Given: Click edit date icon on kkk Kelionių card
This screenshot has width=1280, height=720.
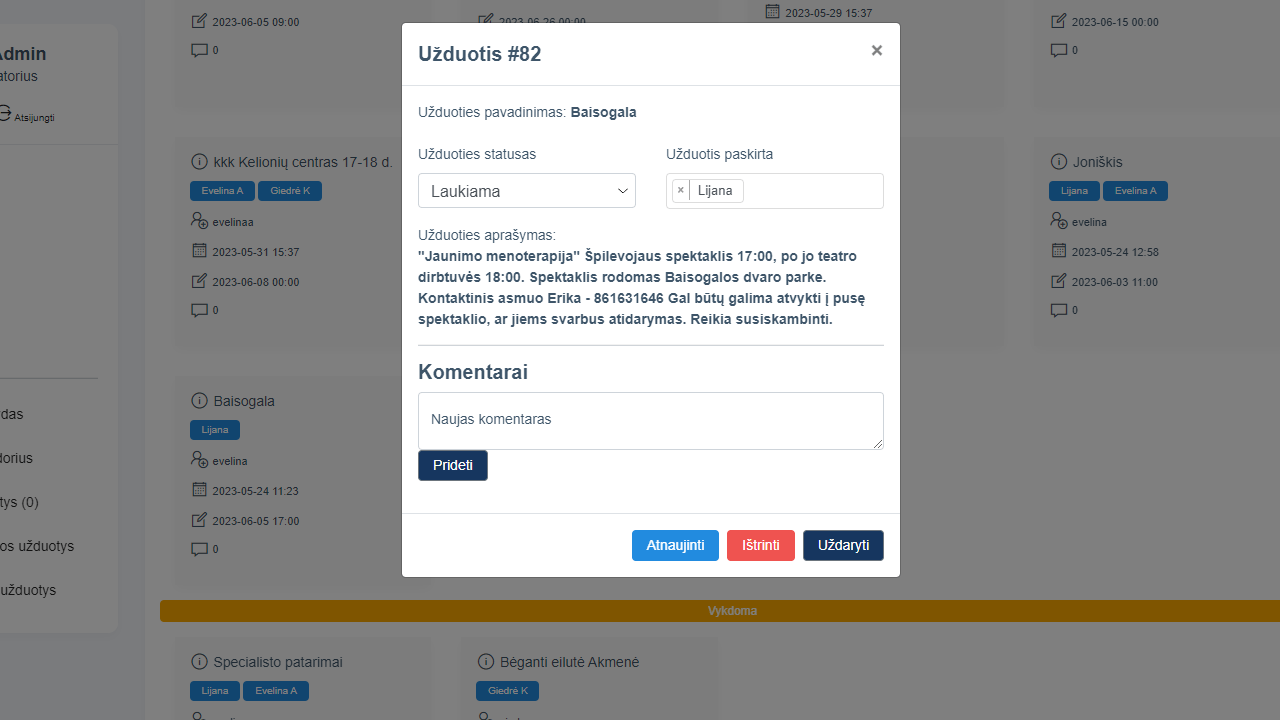Looking at the screenshot, I should point(199,281).
